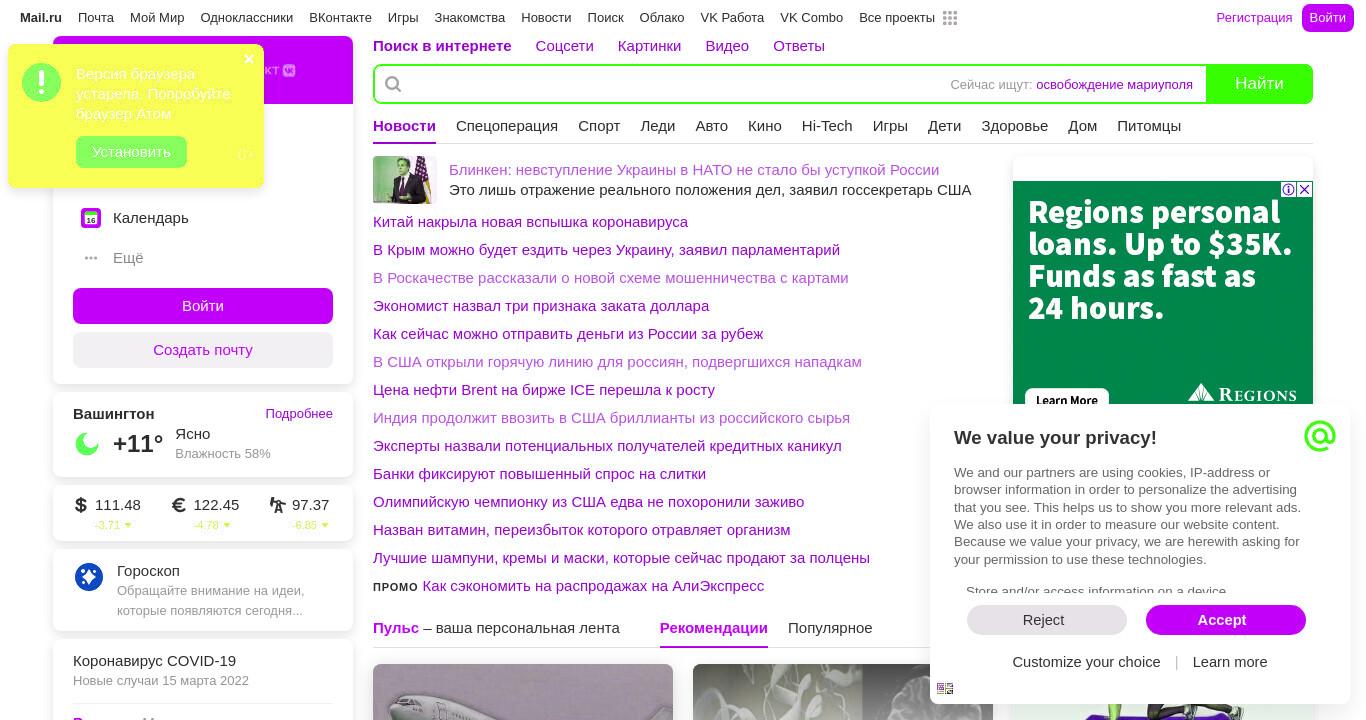Click the Установить browser button
This screenshot has height=720, width=1366.
click(132, 152)
